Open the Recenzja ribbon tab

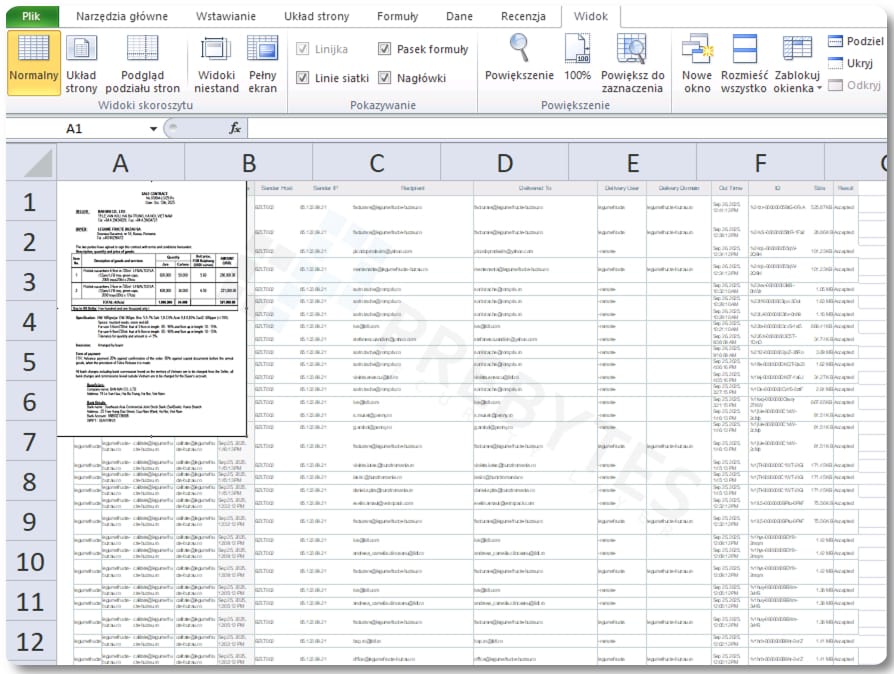click(x=523, y=16)
